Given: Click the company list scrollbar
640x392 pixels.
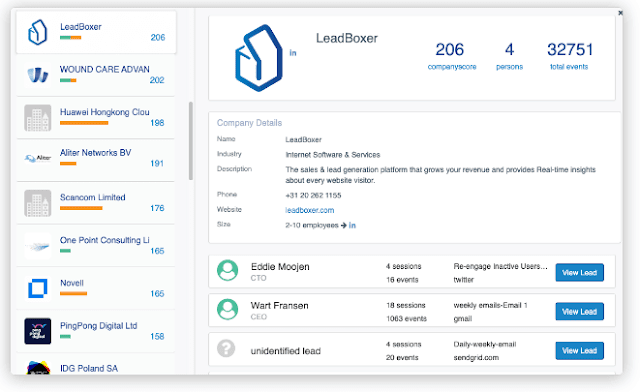Looking at the screenshot, I should coord(191,141).
